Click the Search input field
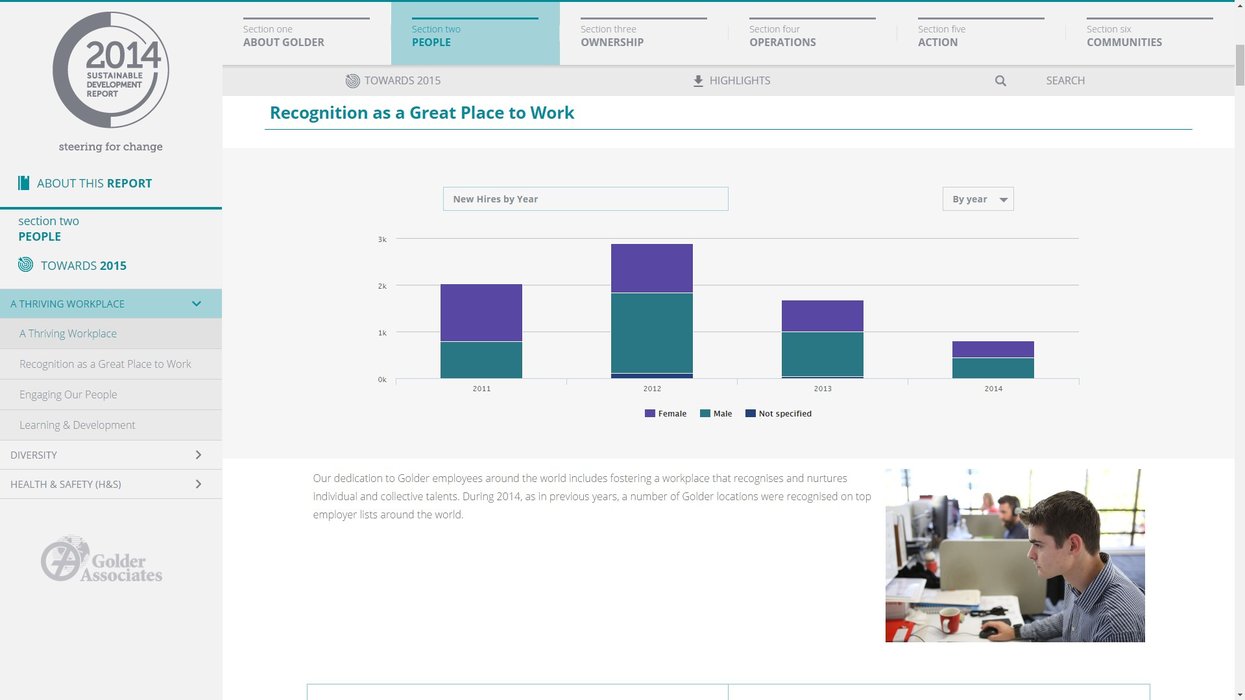 1065,81
